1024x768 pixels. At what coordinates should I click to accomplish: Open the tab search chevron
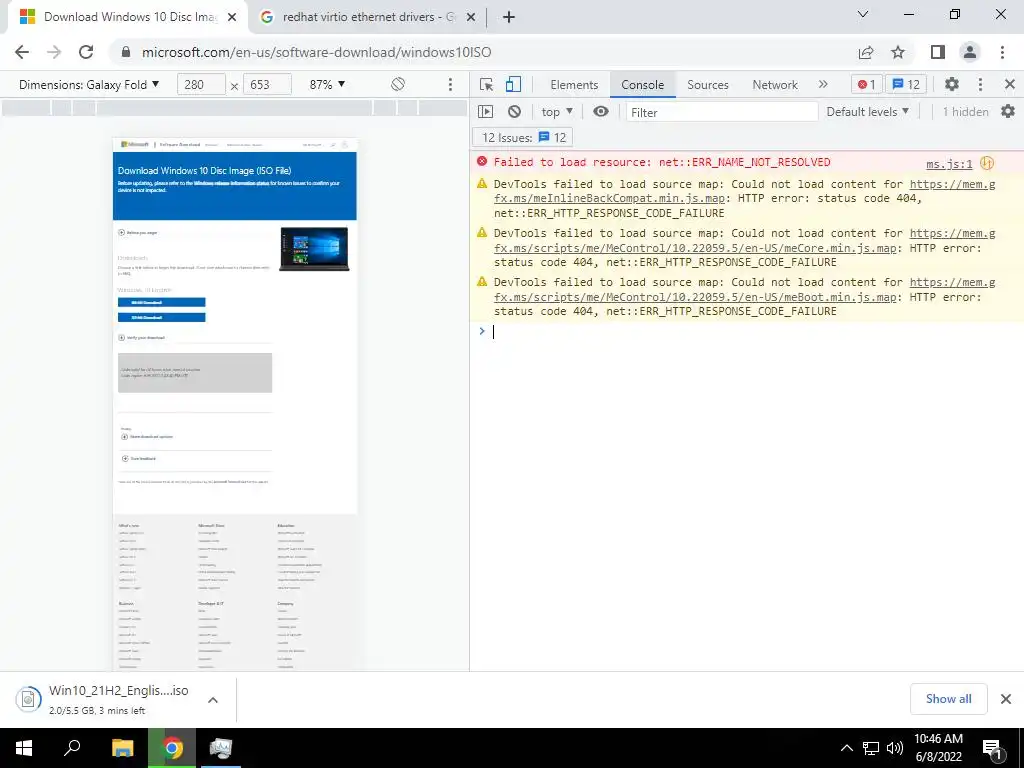pos(863,14)
